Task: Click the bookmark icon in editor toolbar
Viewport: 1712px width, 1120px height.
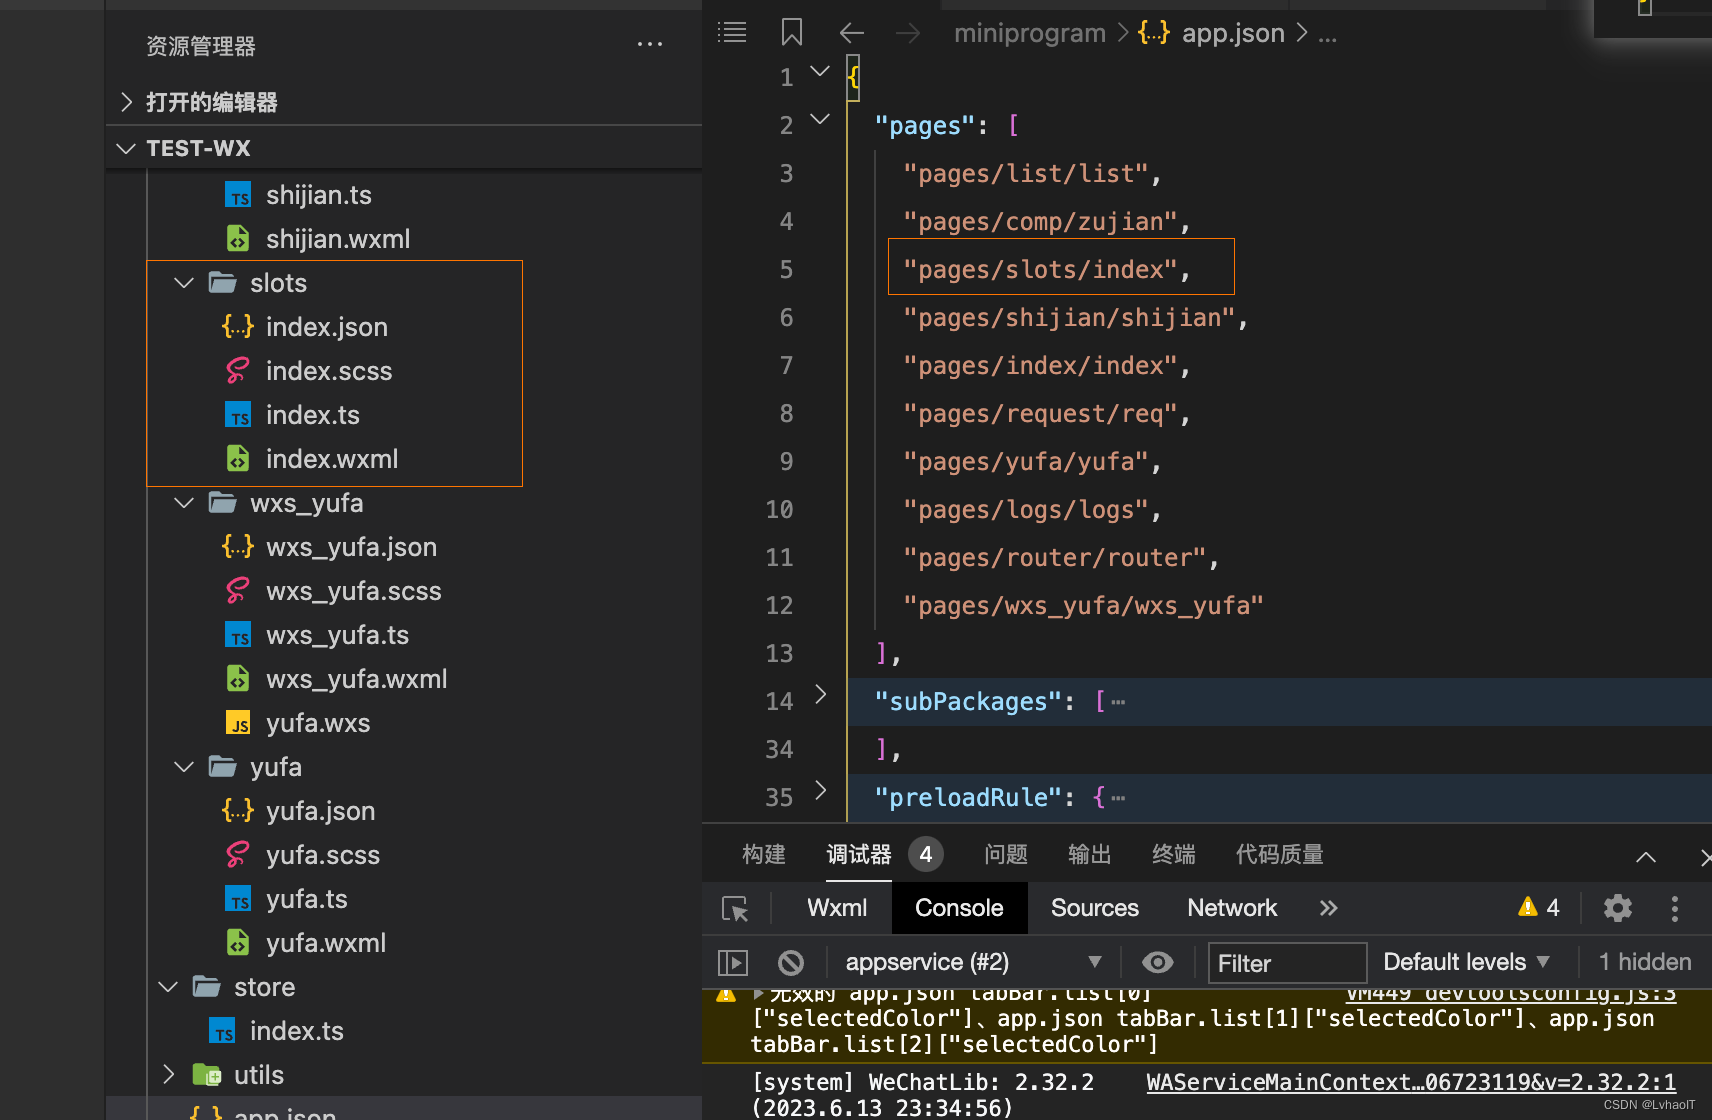Action: coord(791,33)
